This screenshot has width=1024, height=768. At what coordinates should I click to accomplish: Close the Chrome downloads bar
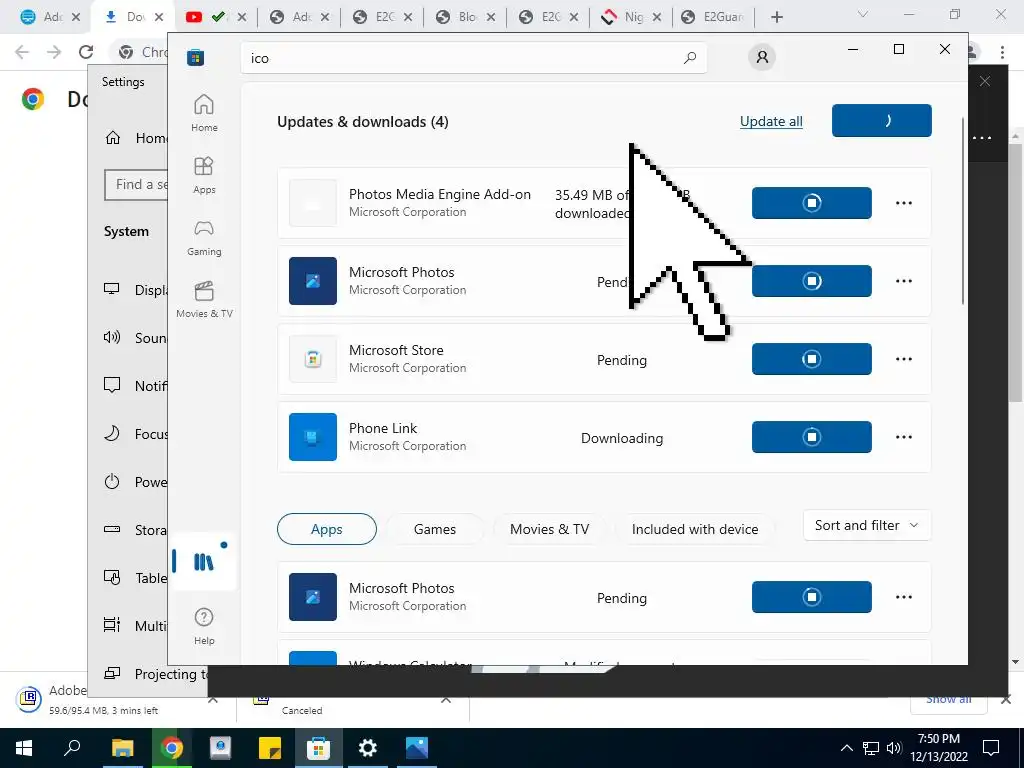tap(1006, 699)
